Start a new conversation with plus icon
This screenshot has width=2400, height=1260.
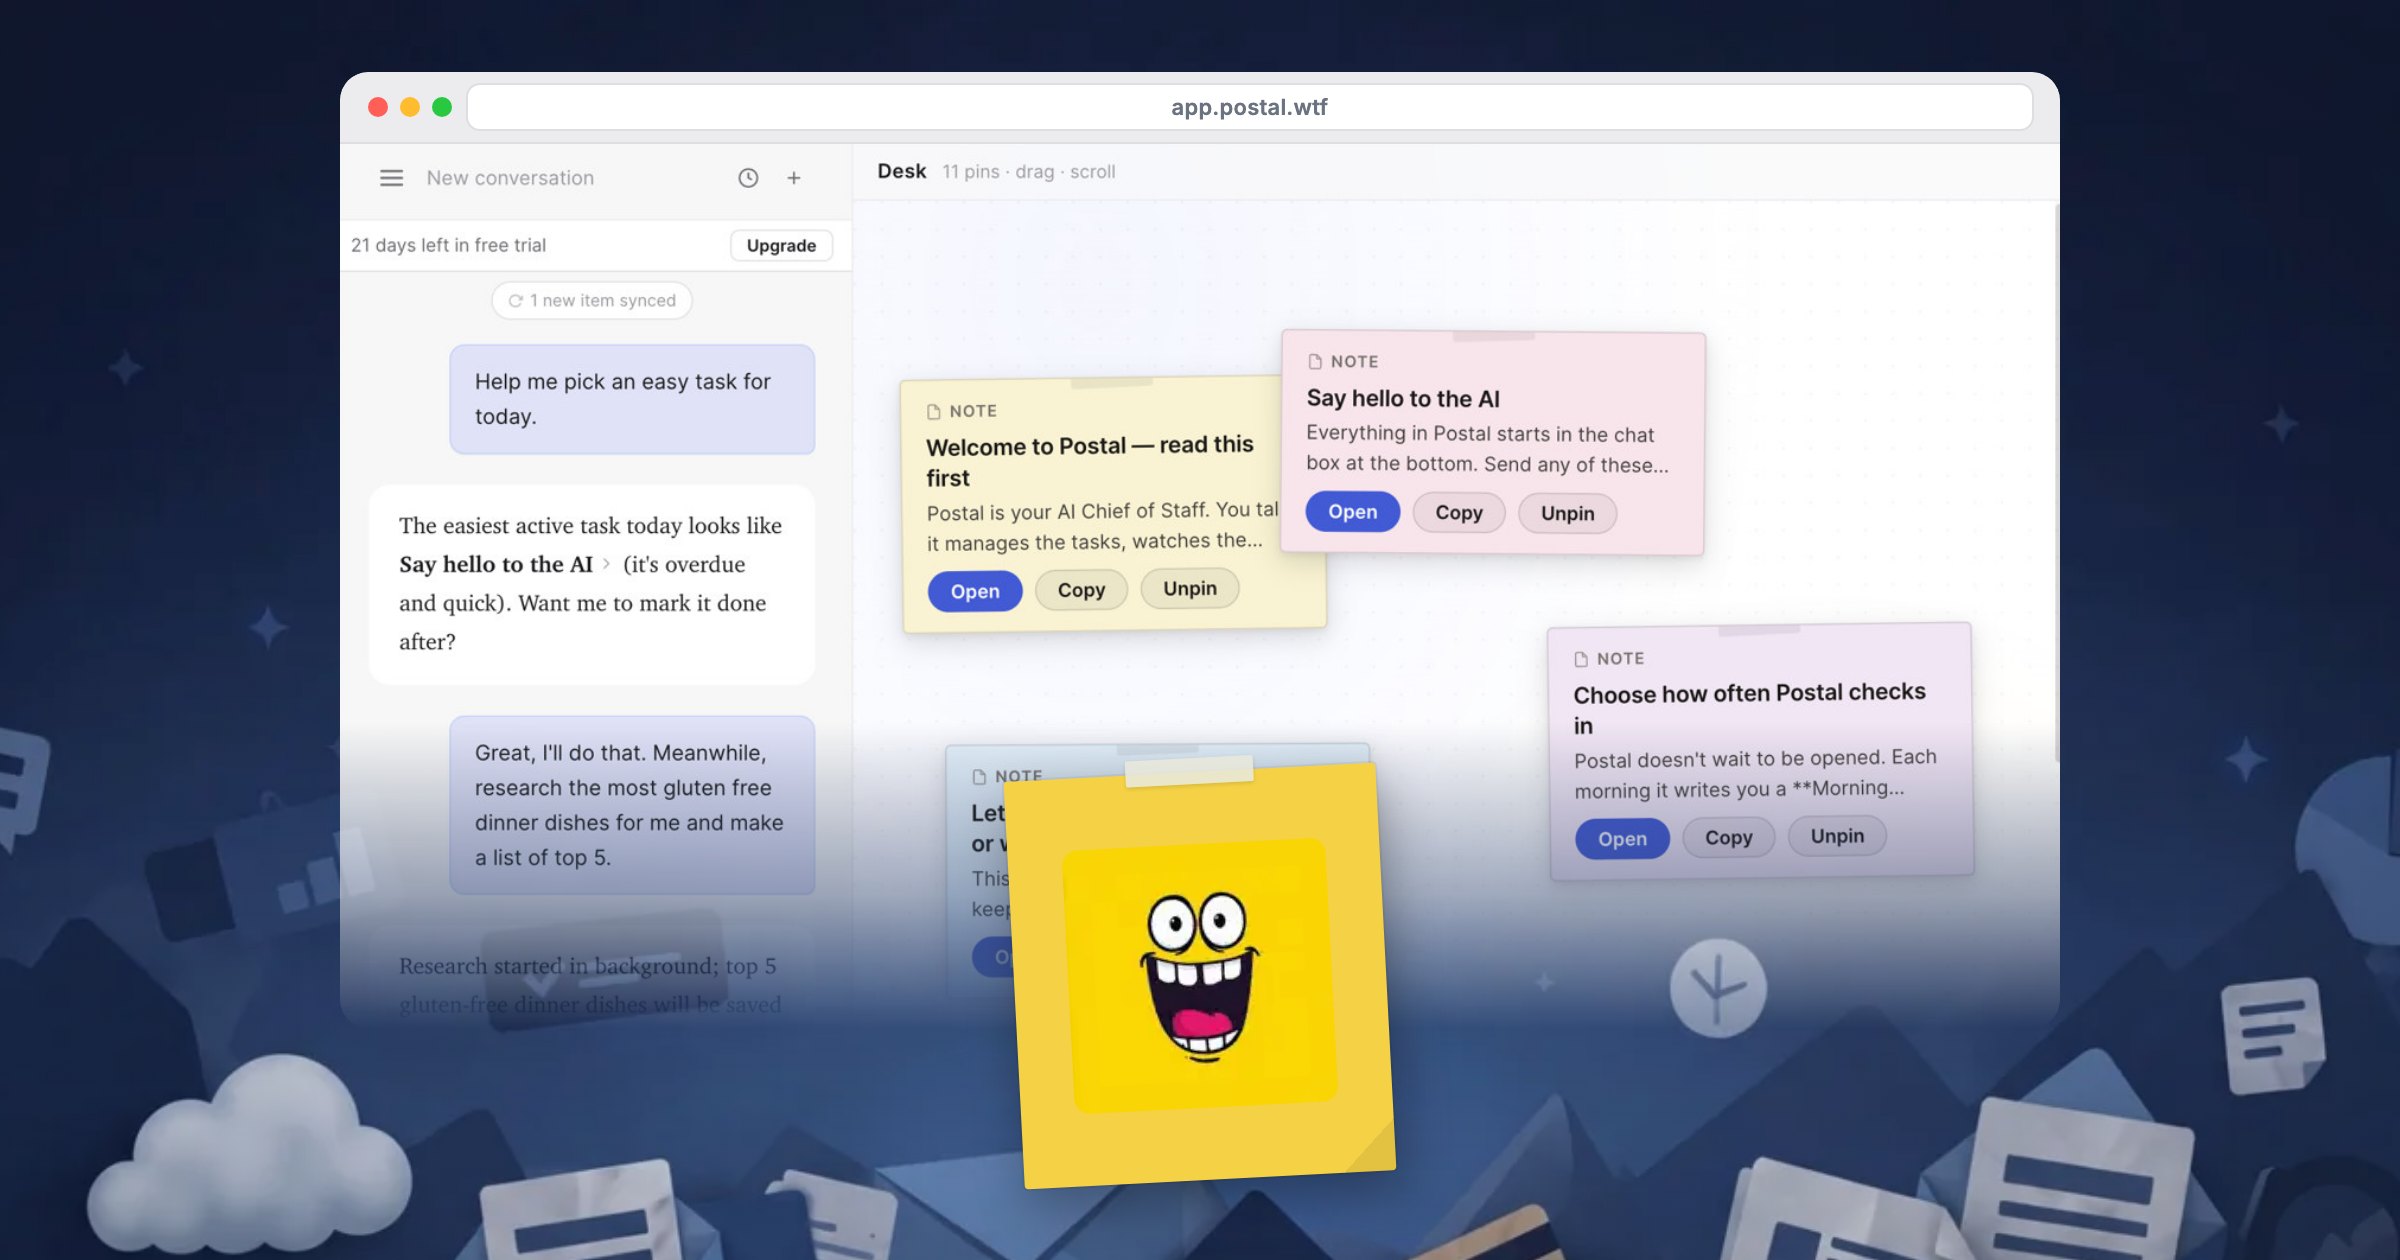(x=794, y=178)
